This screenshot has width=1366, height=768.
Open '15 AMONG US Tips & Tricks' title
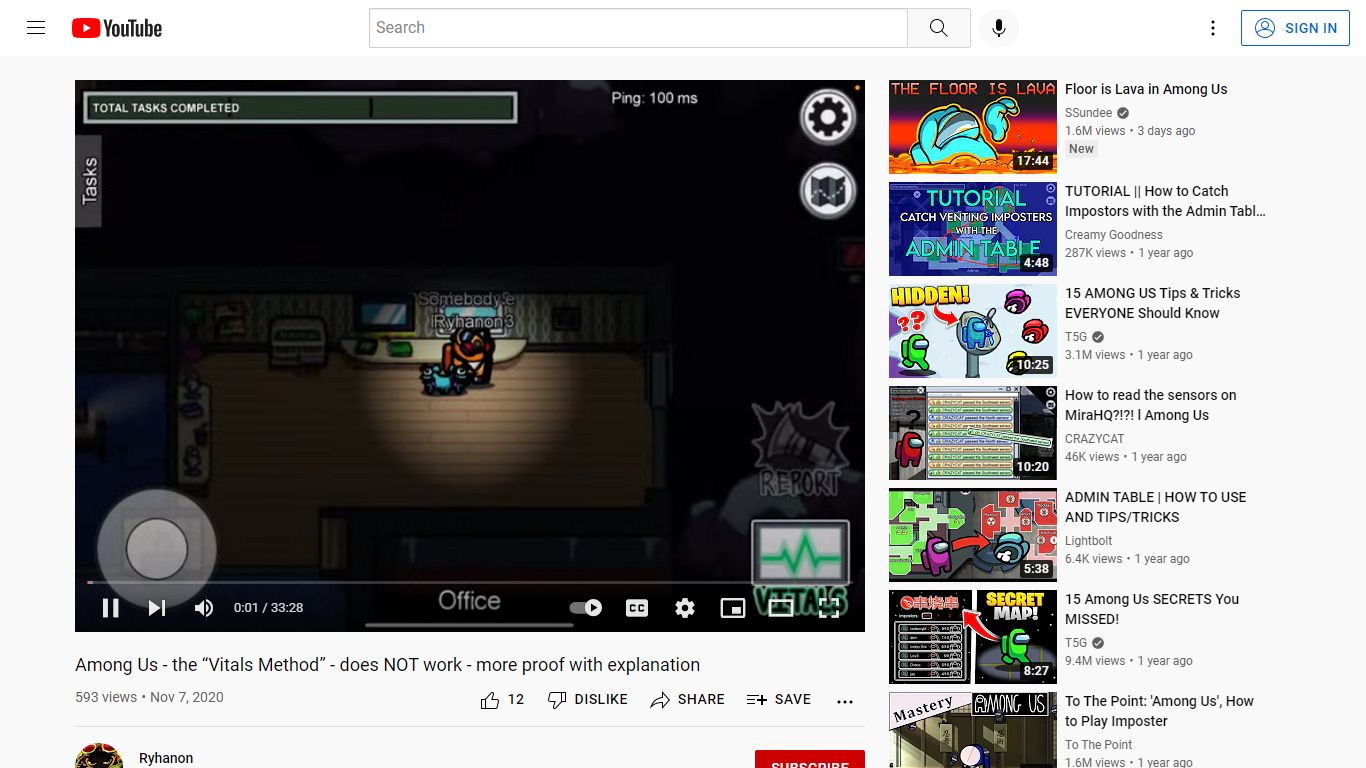point(1152,303)
